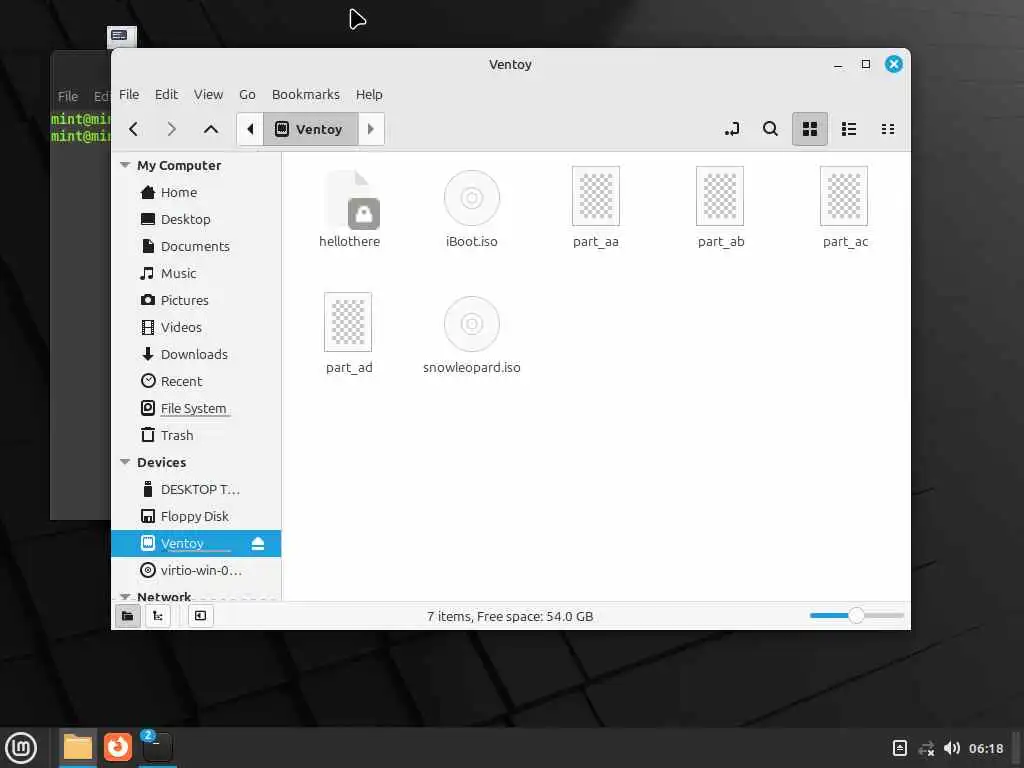Open the DESKTOP T... device

point(196,489)
